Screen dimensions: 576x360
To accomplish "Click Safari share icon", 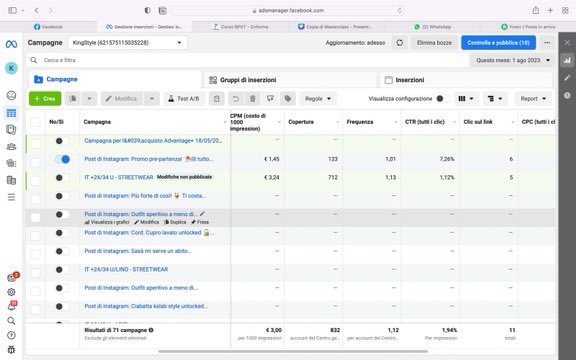I will pos(536,10).
